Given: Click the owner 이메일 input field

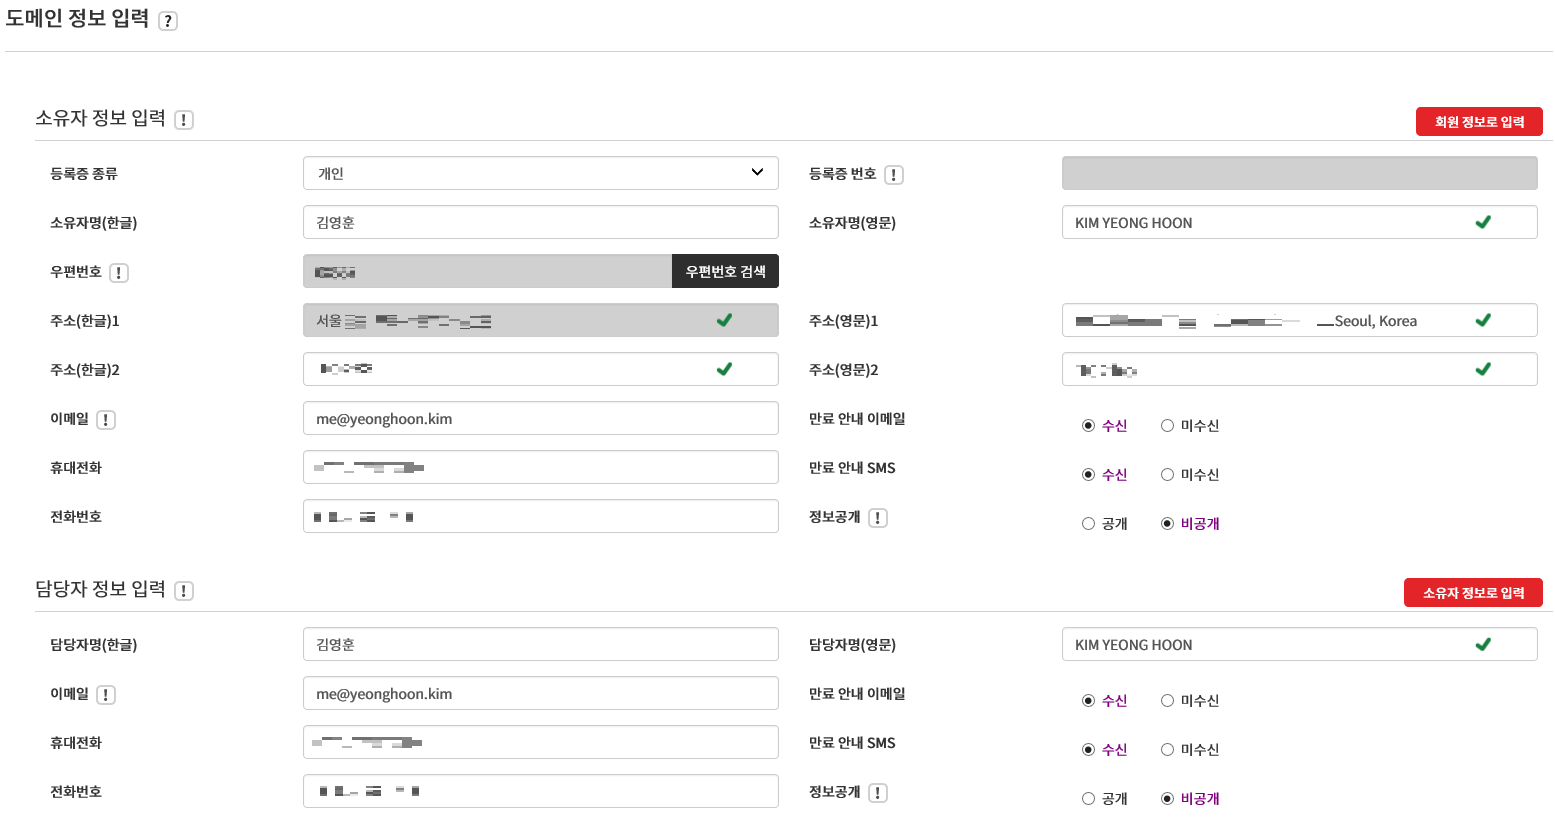Looking at the screenshot, I should point(540,418).
